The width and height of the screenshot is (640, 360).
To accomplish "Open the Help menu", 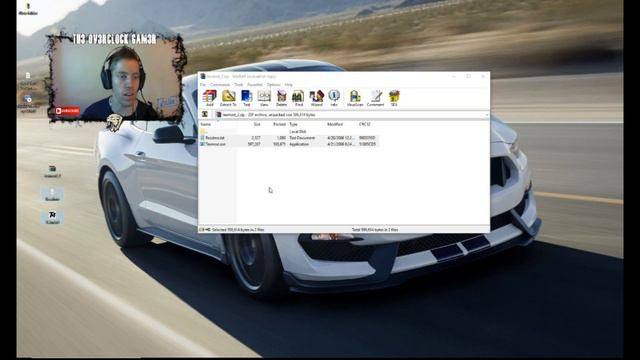I will pos(289,84).
